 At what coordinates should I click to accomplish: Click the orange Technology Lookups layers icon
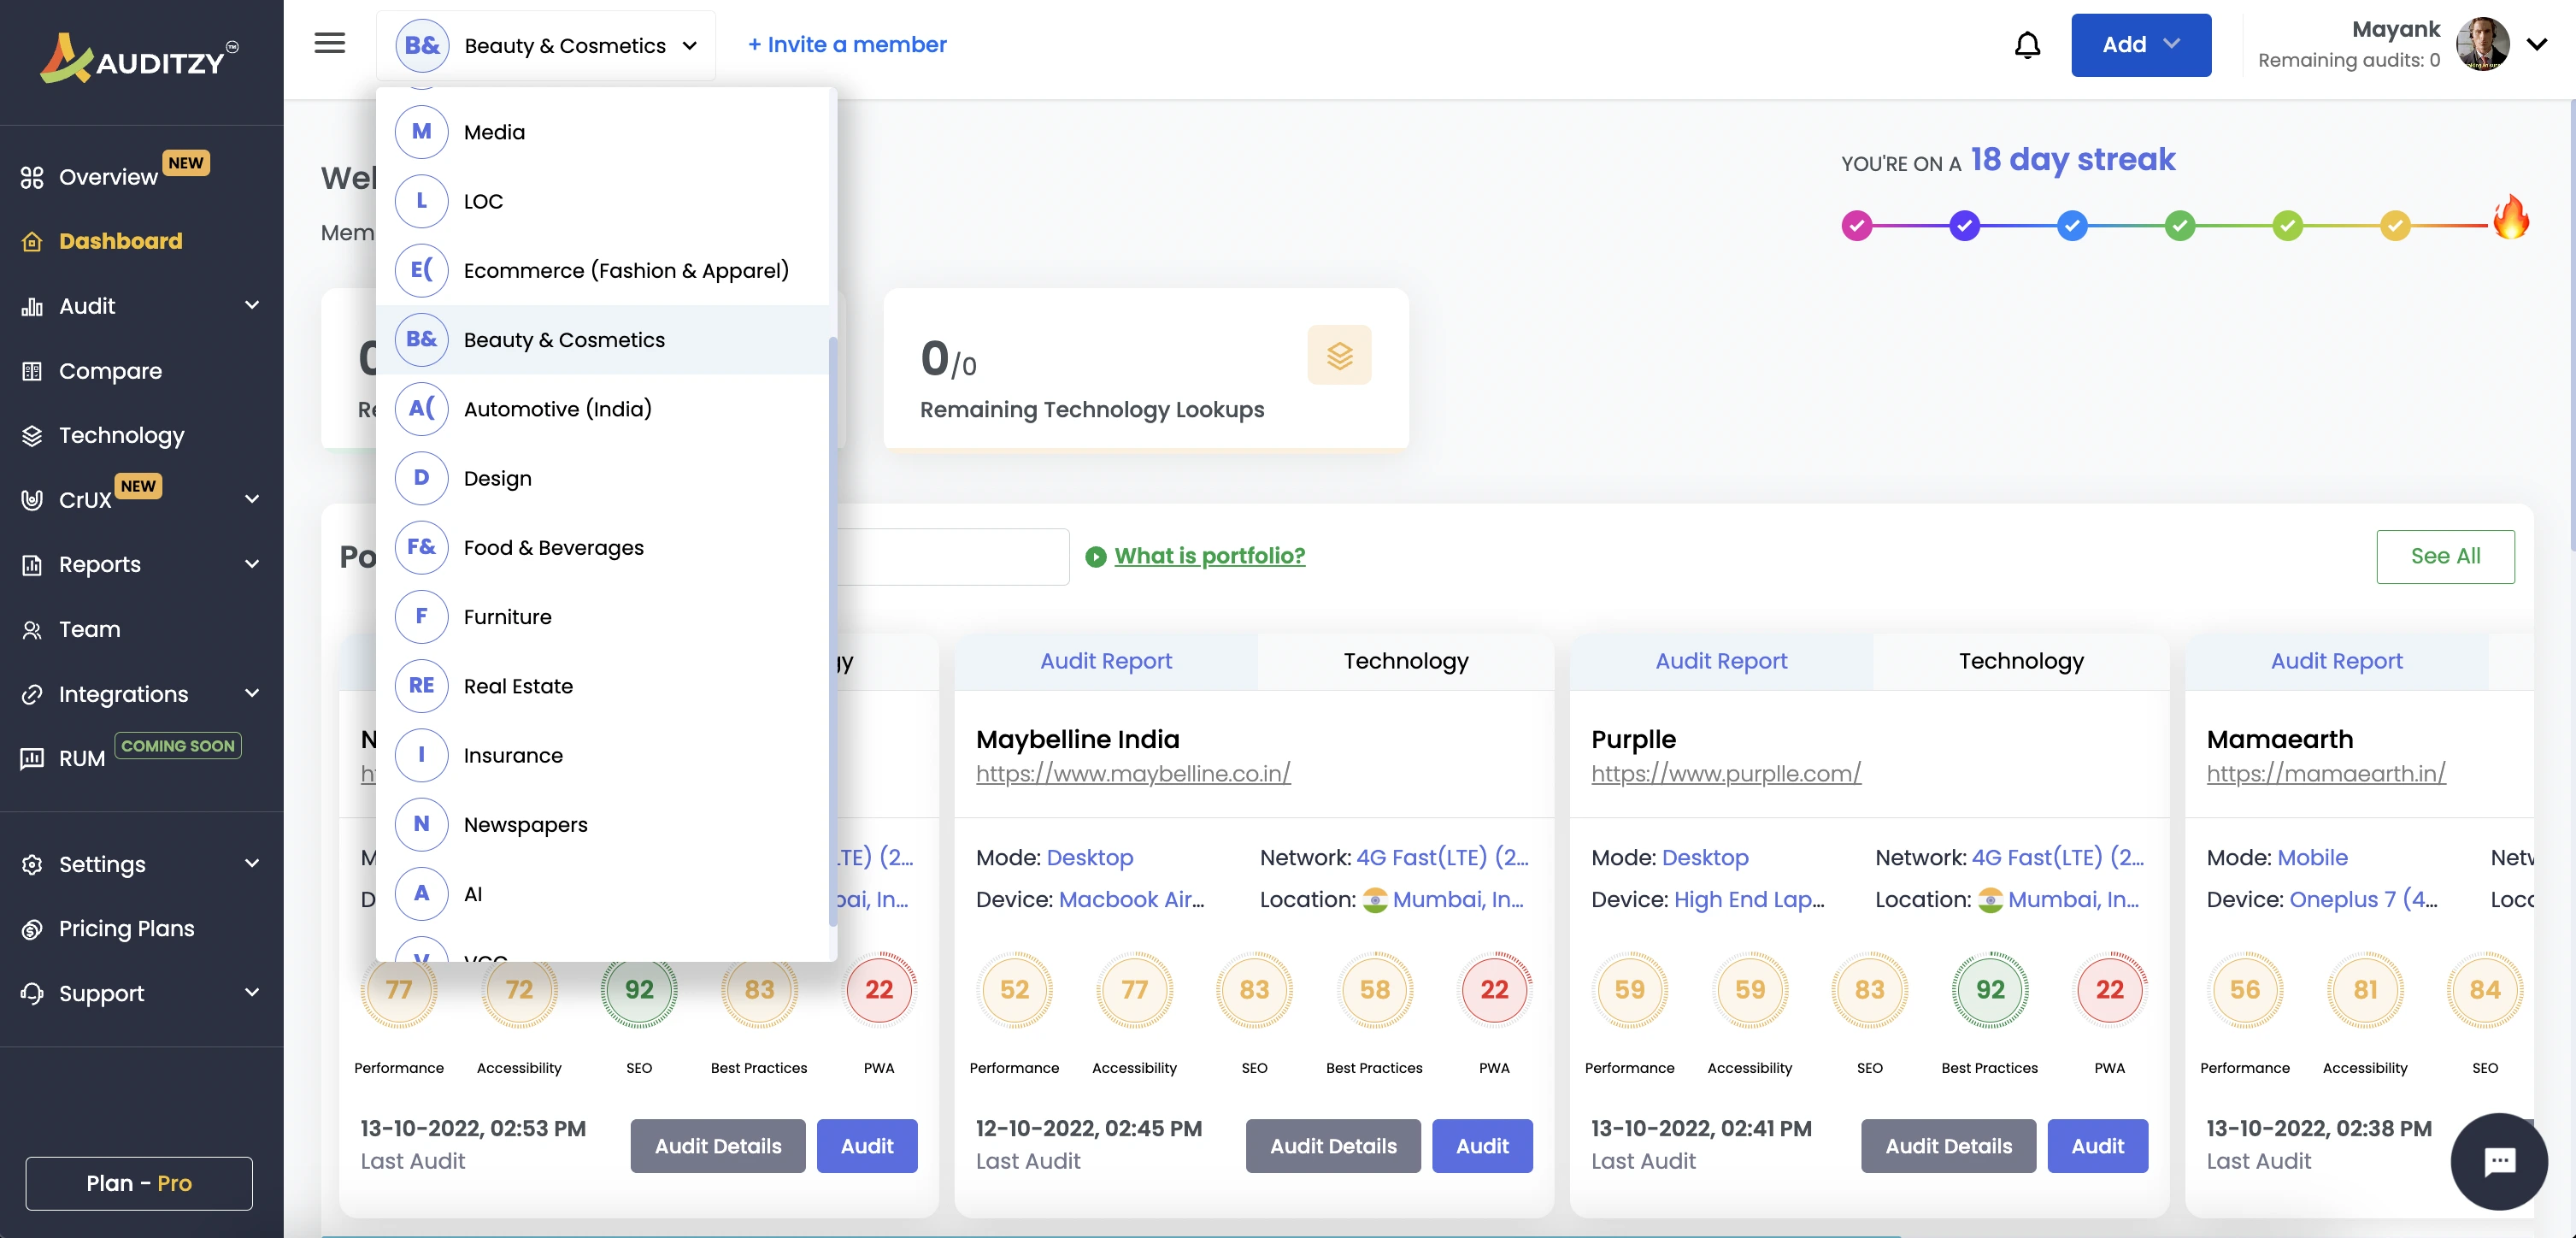click(1339, 355)
